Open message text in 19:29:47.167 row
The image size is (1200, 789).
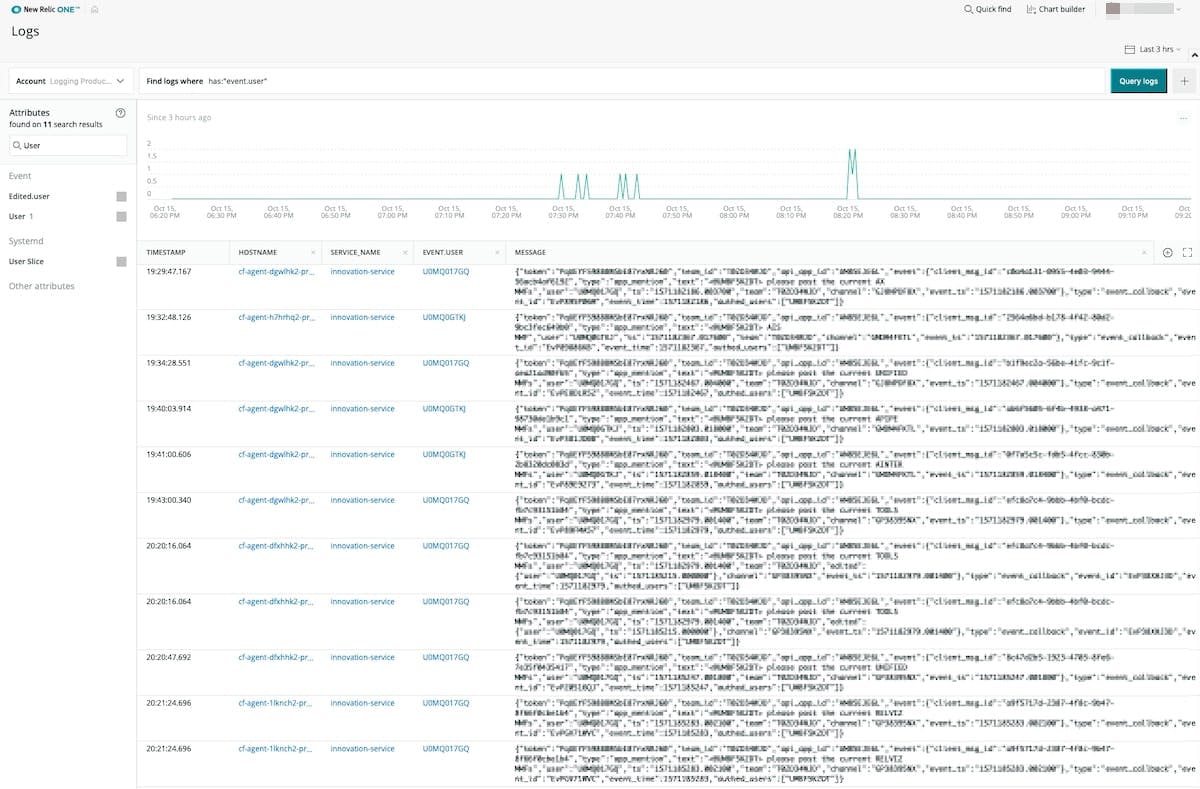[855, 286]
